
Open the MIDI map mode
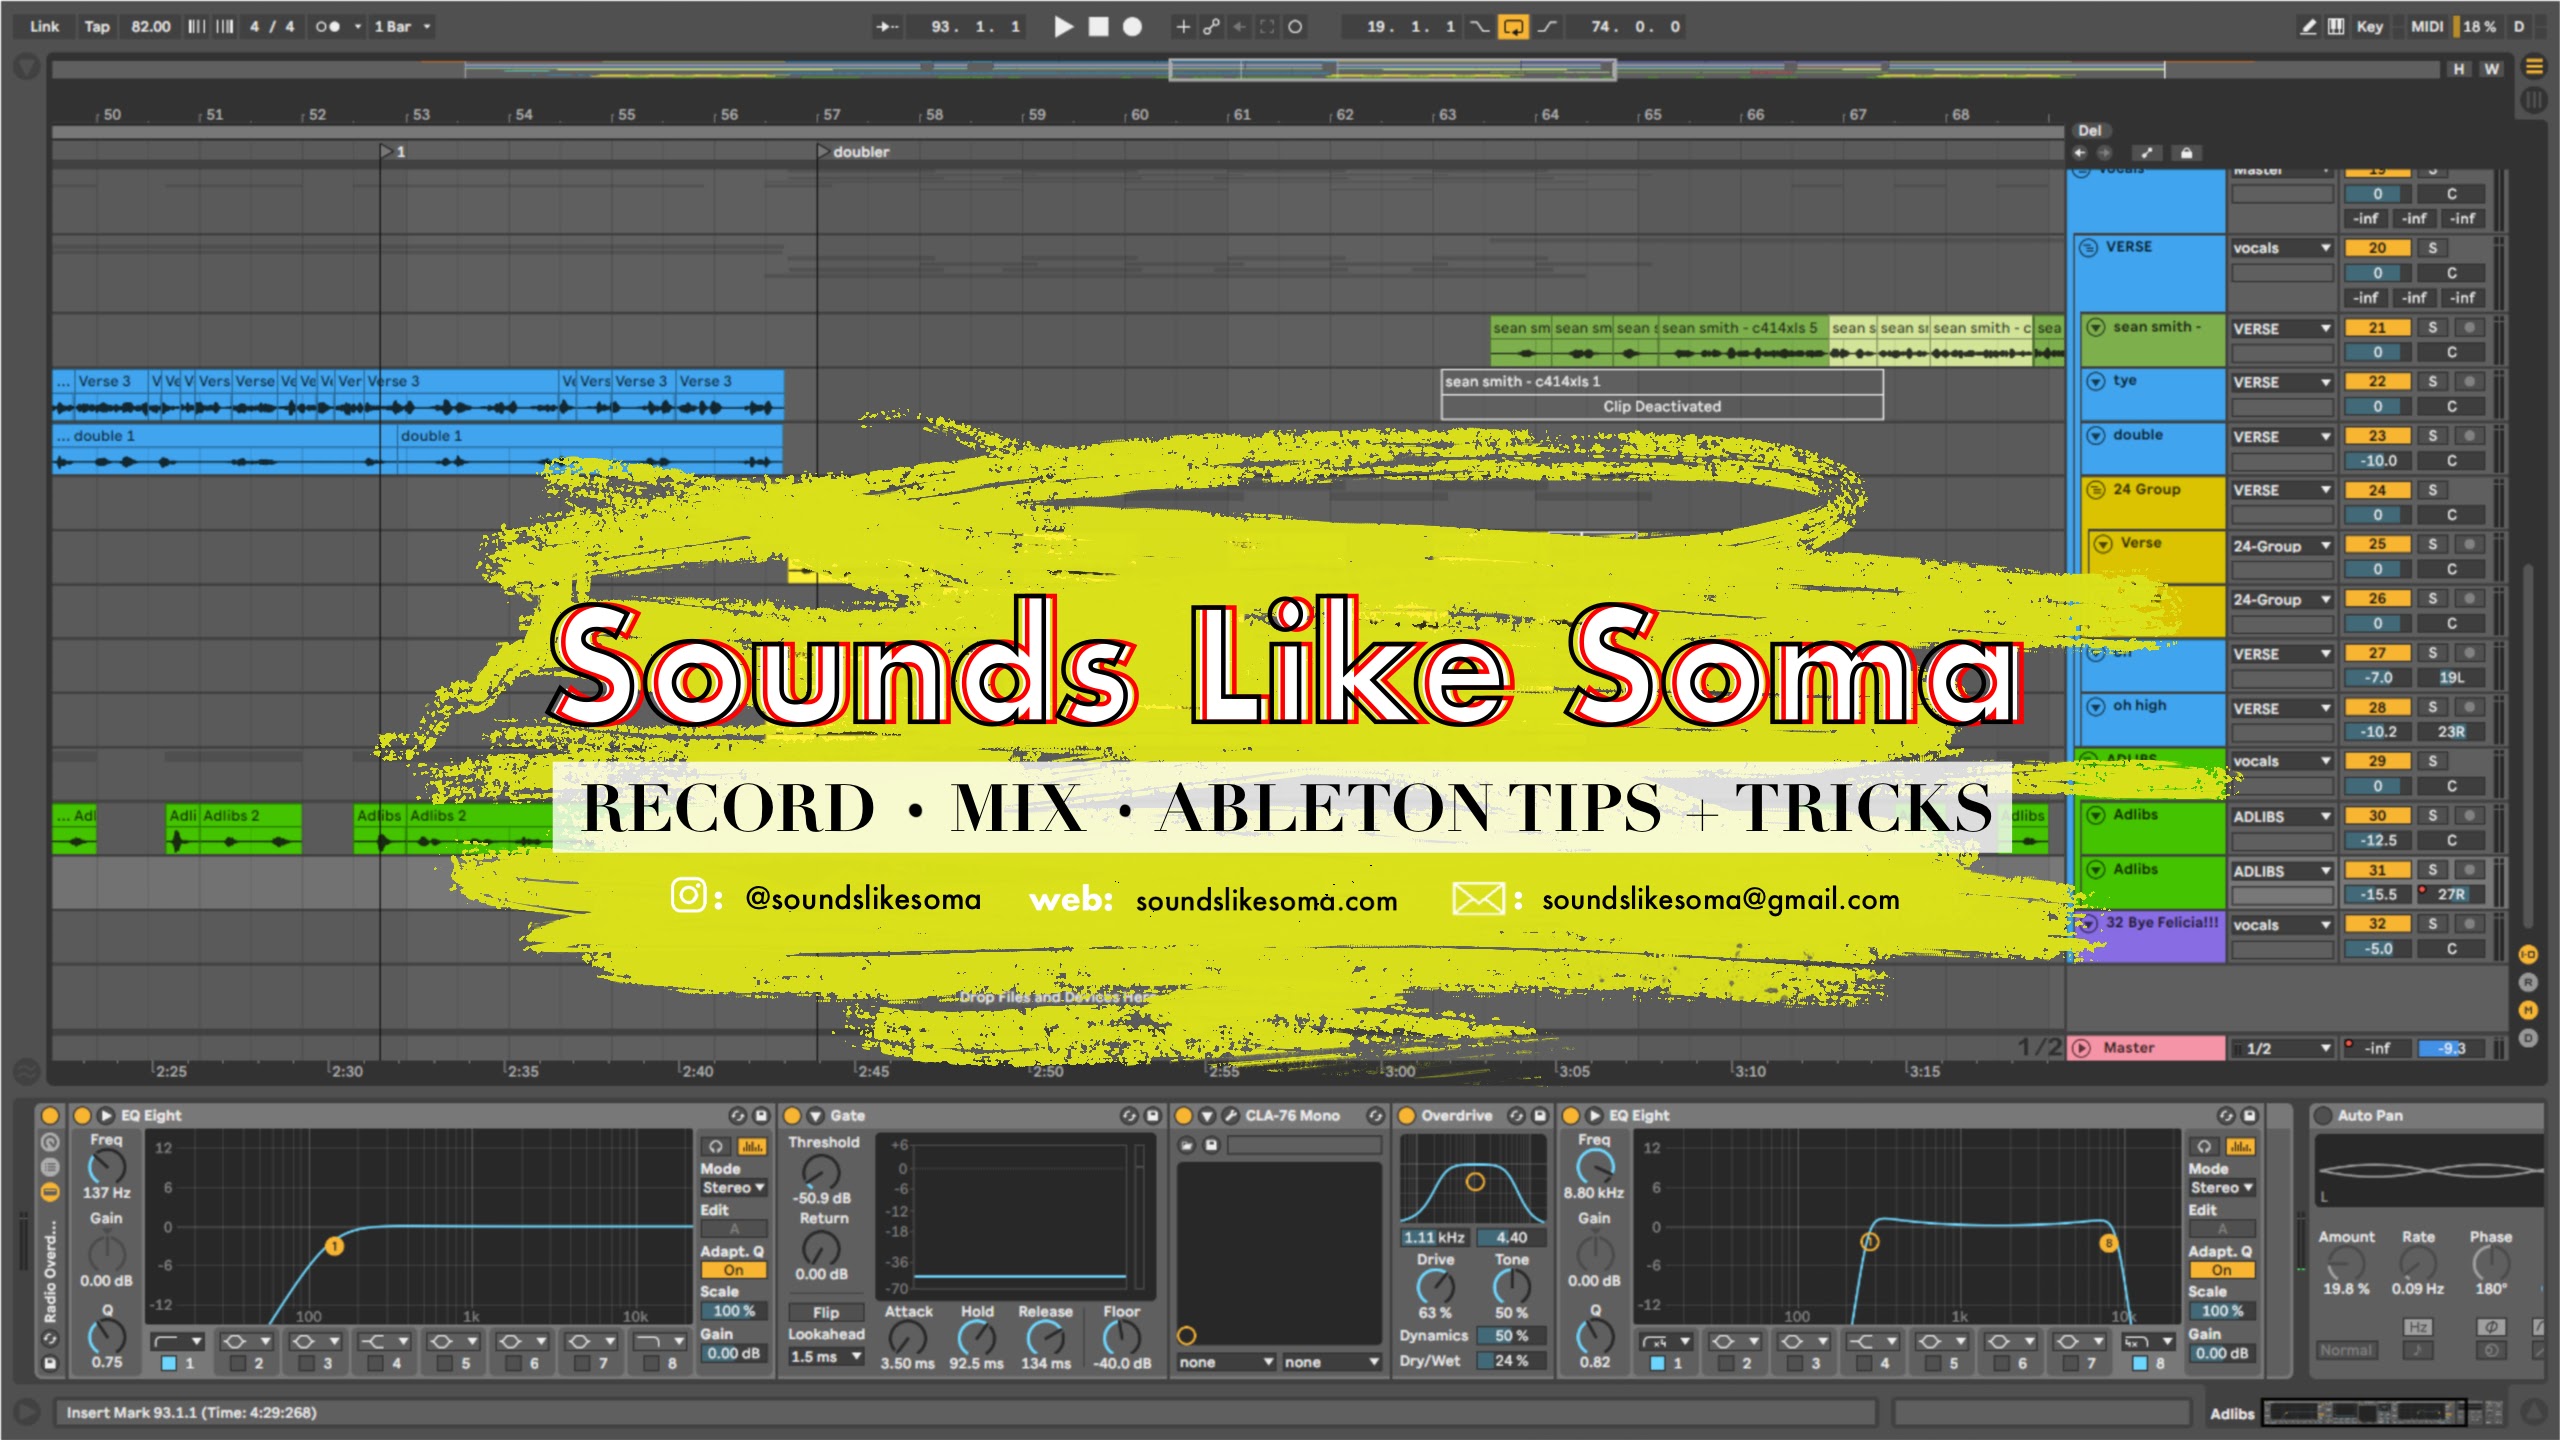(x=2426, y=27)
